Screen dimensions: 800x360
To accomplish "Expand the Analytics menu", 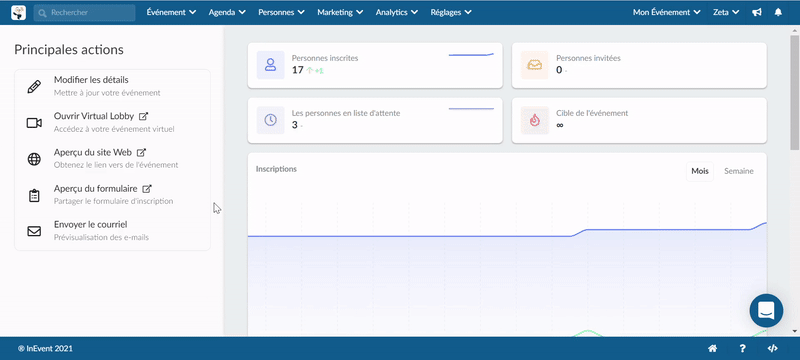I will [x=397, y=12].
